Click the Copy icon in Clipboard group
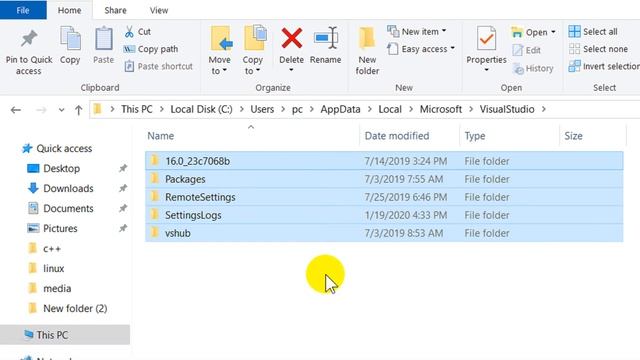 point(70,38)
